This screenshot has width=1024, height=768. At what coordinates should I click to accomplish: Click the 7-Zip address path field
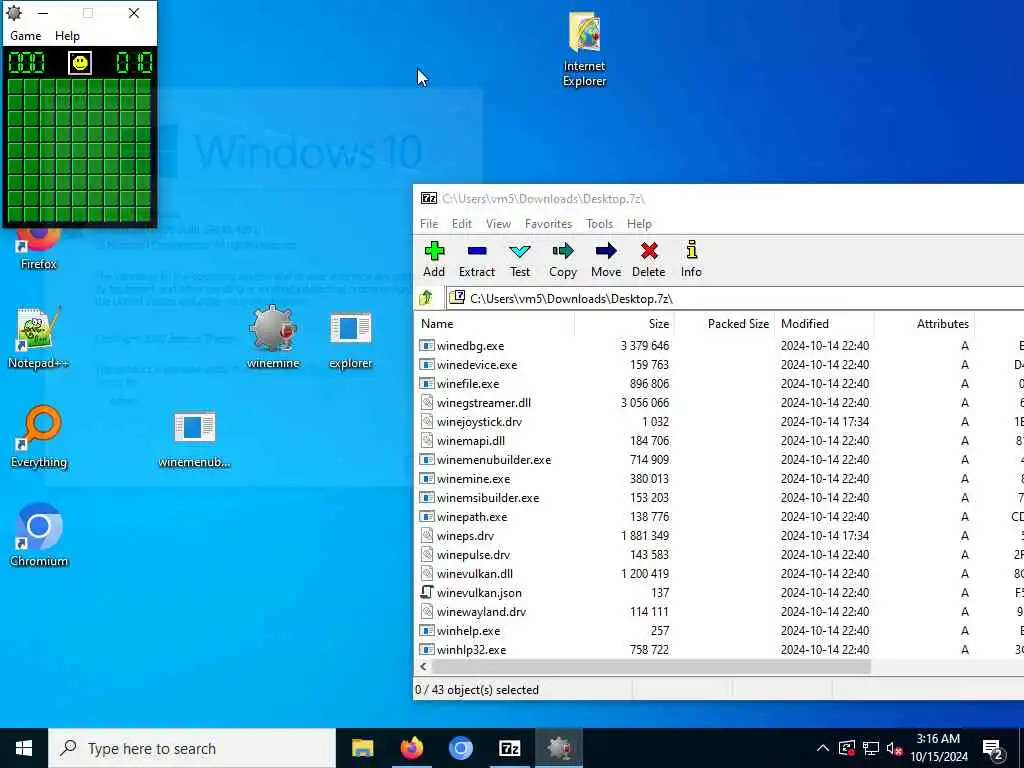click(735, 298)
